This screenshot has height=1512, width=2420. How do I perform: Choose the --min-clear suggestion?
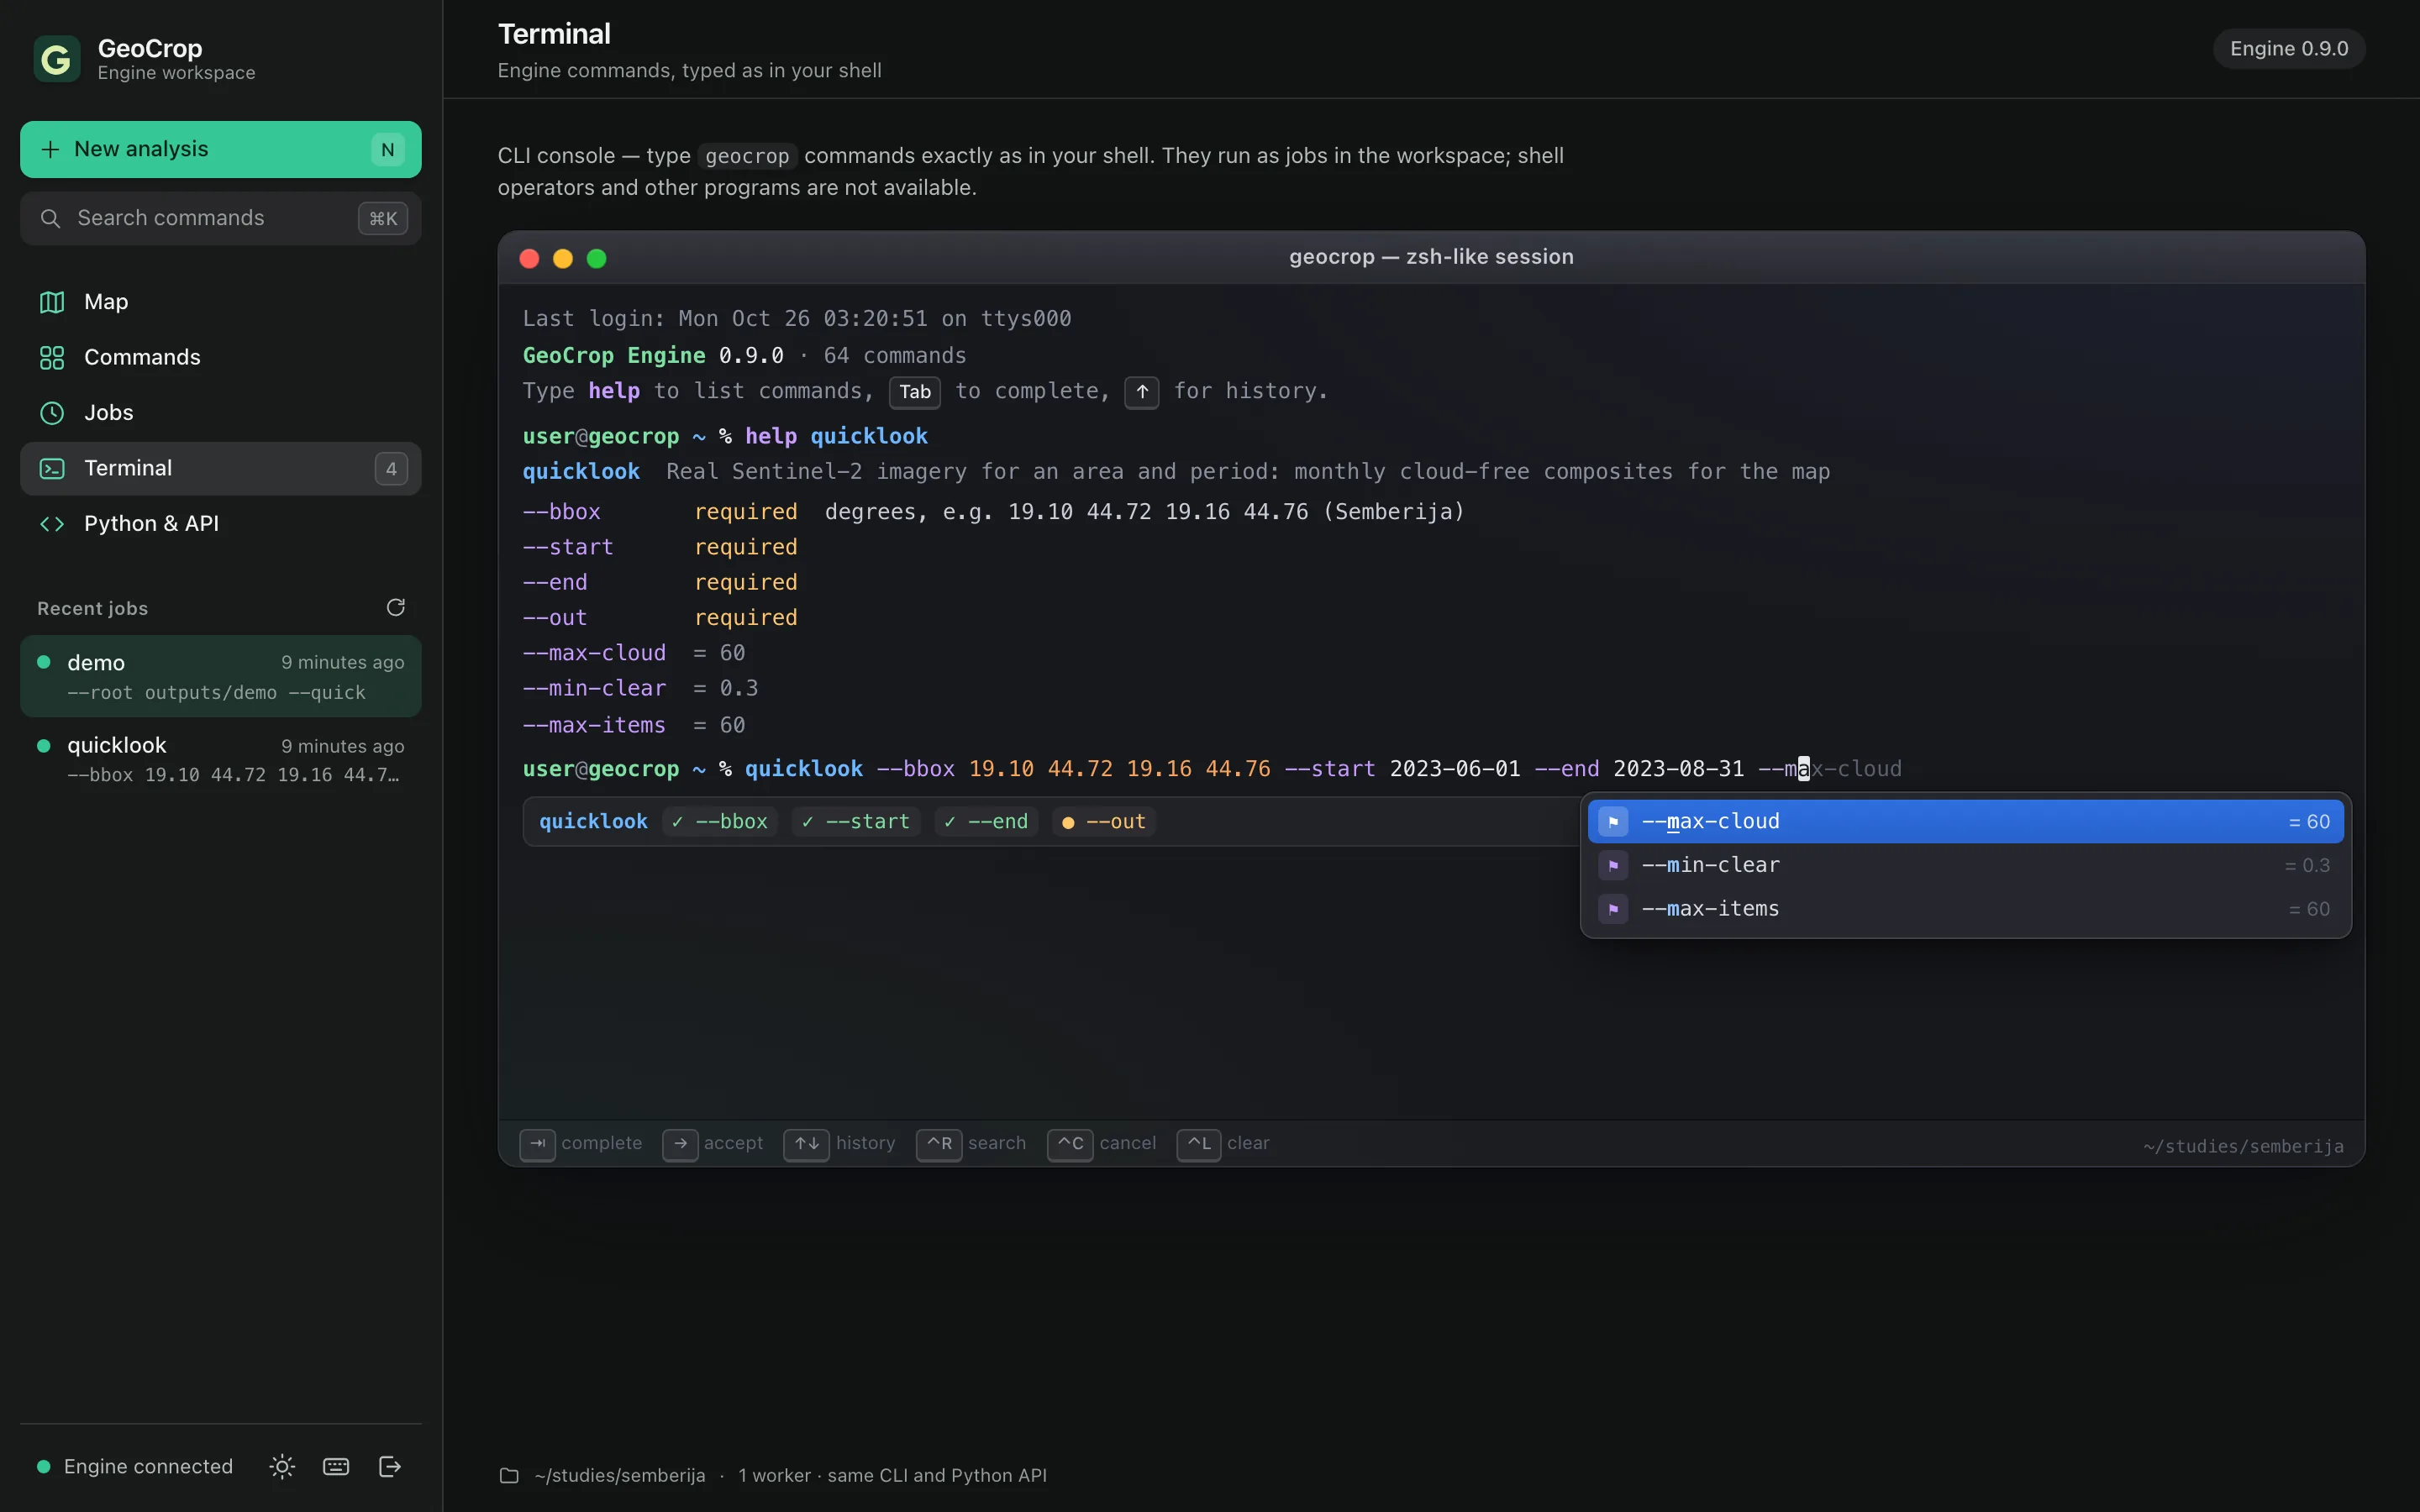[1965, 866]
